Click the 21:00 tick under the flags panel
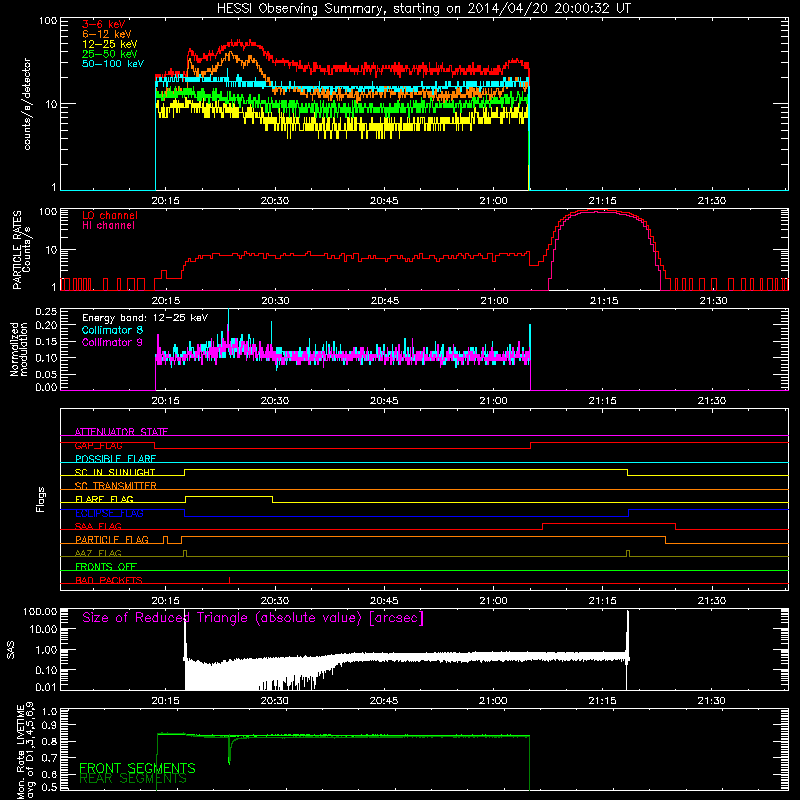 pyautogui.click(x=493, y=601)
